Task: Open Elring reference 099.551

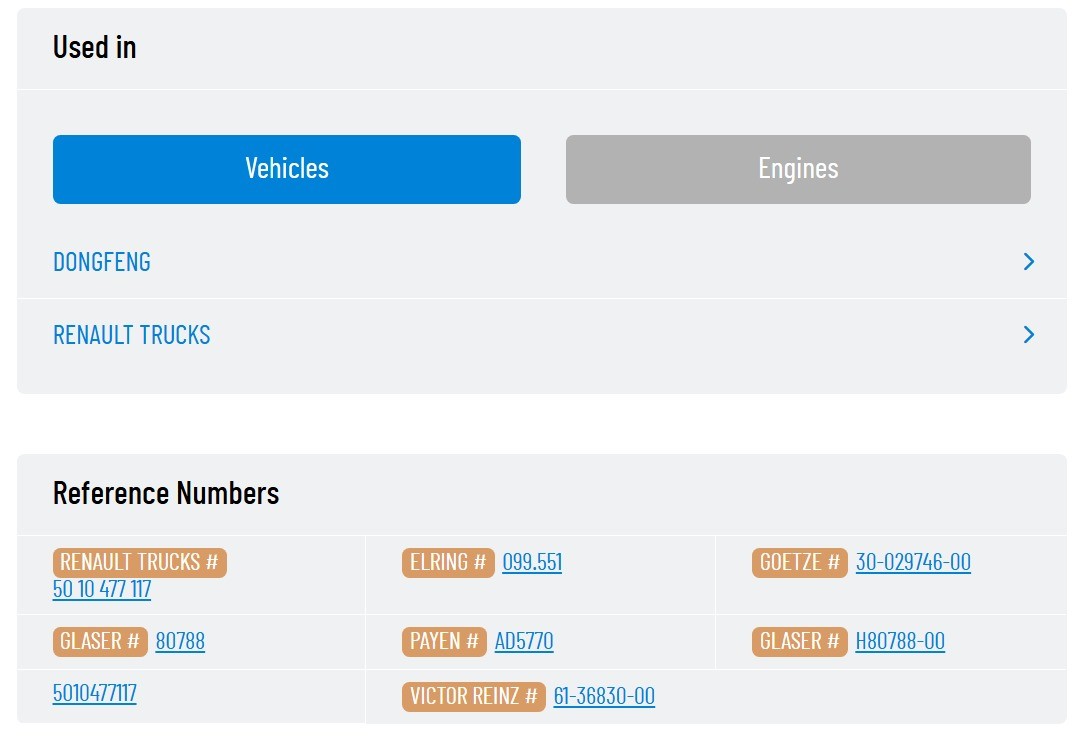Action: [x=532, y=562]
